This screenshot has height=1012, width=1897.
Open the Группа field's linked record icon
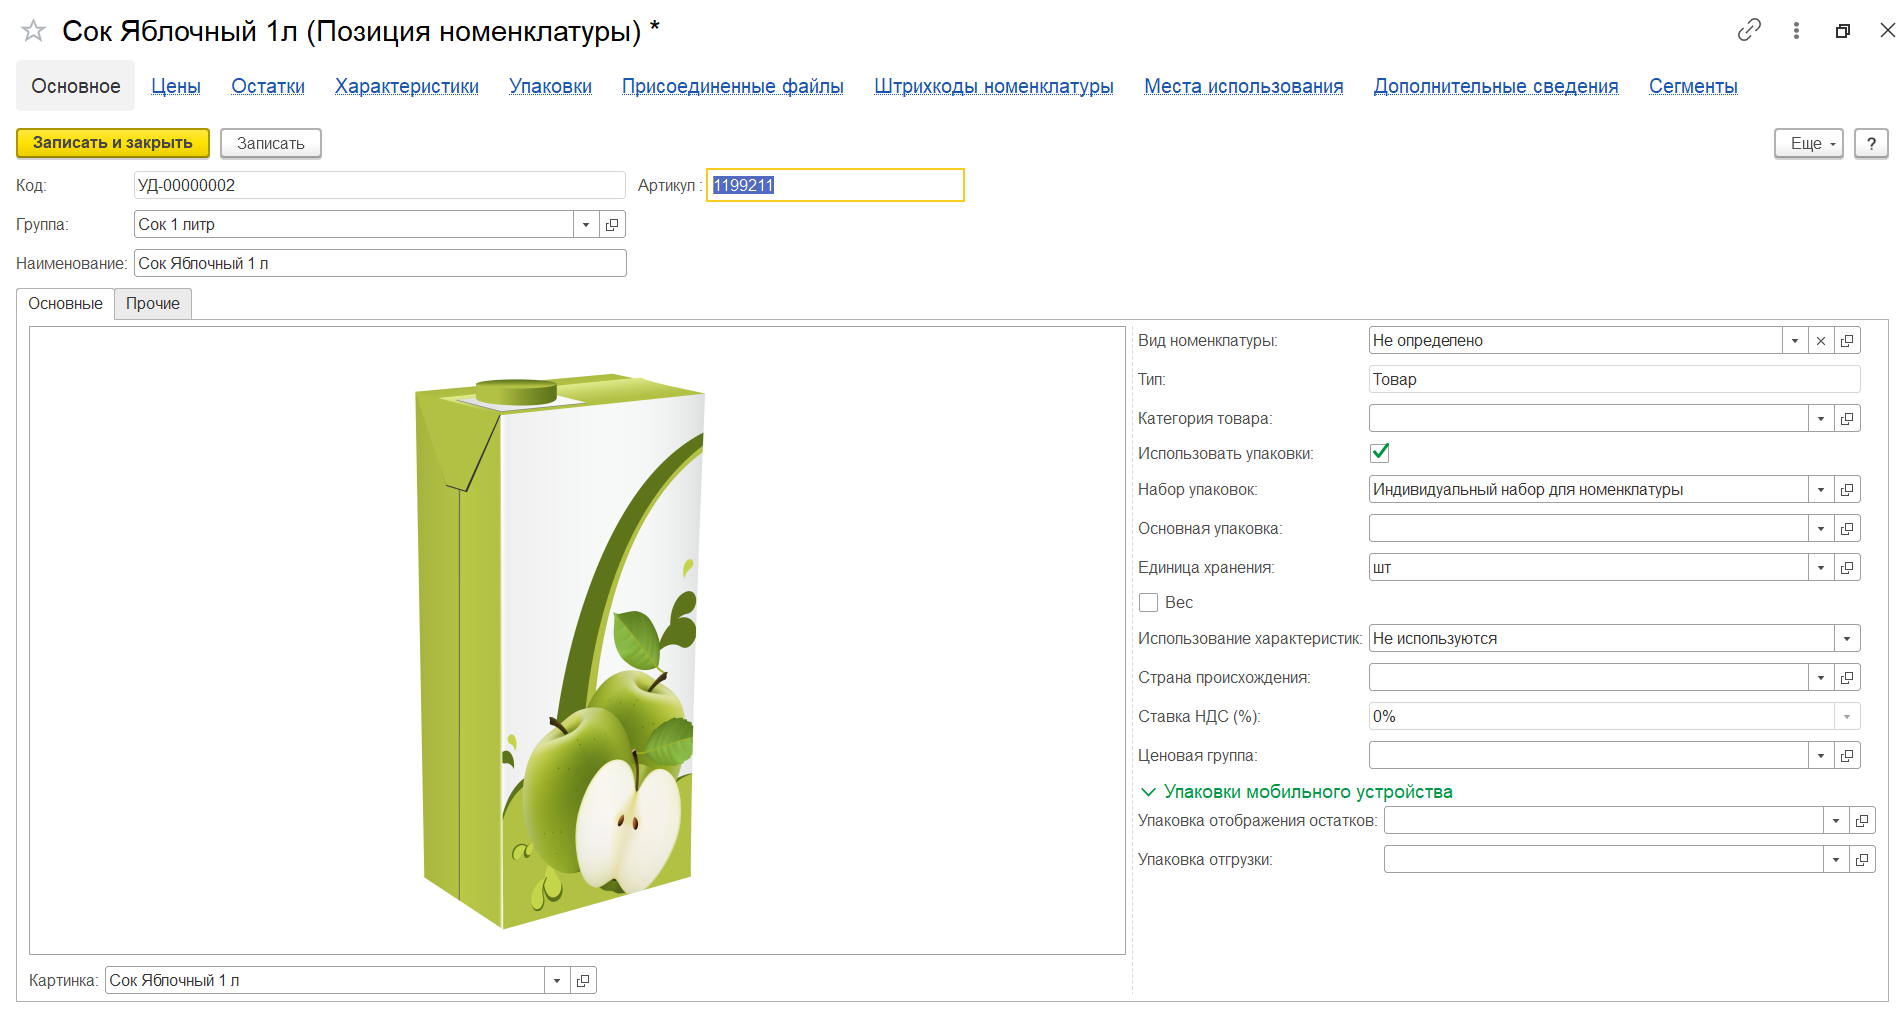pyautogui.click(x=612, y=225)
